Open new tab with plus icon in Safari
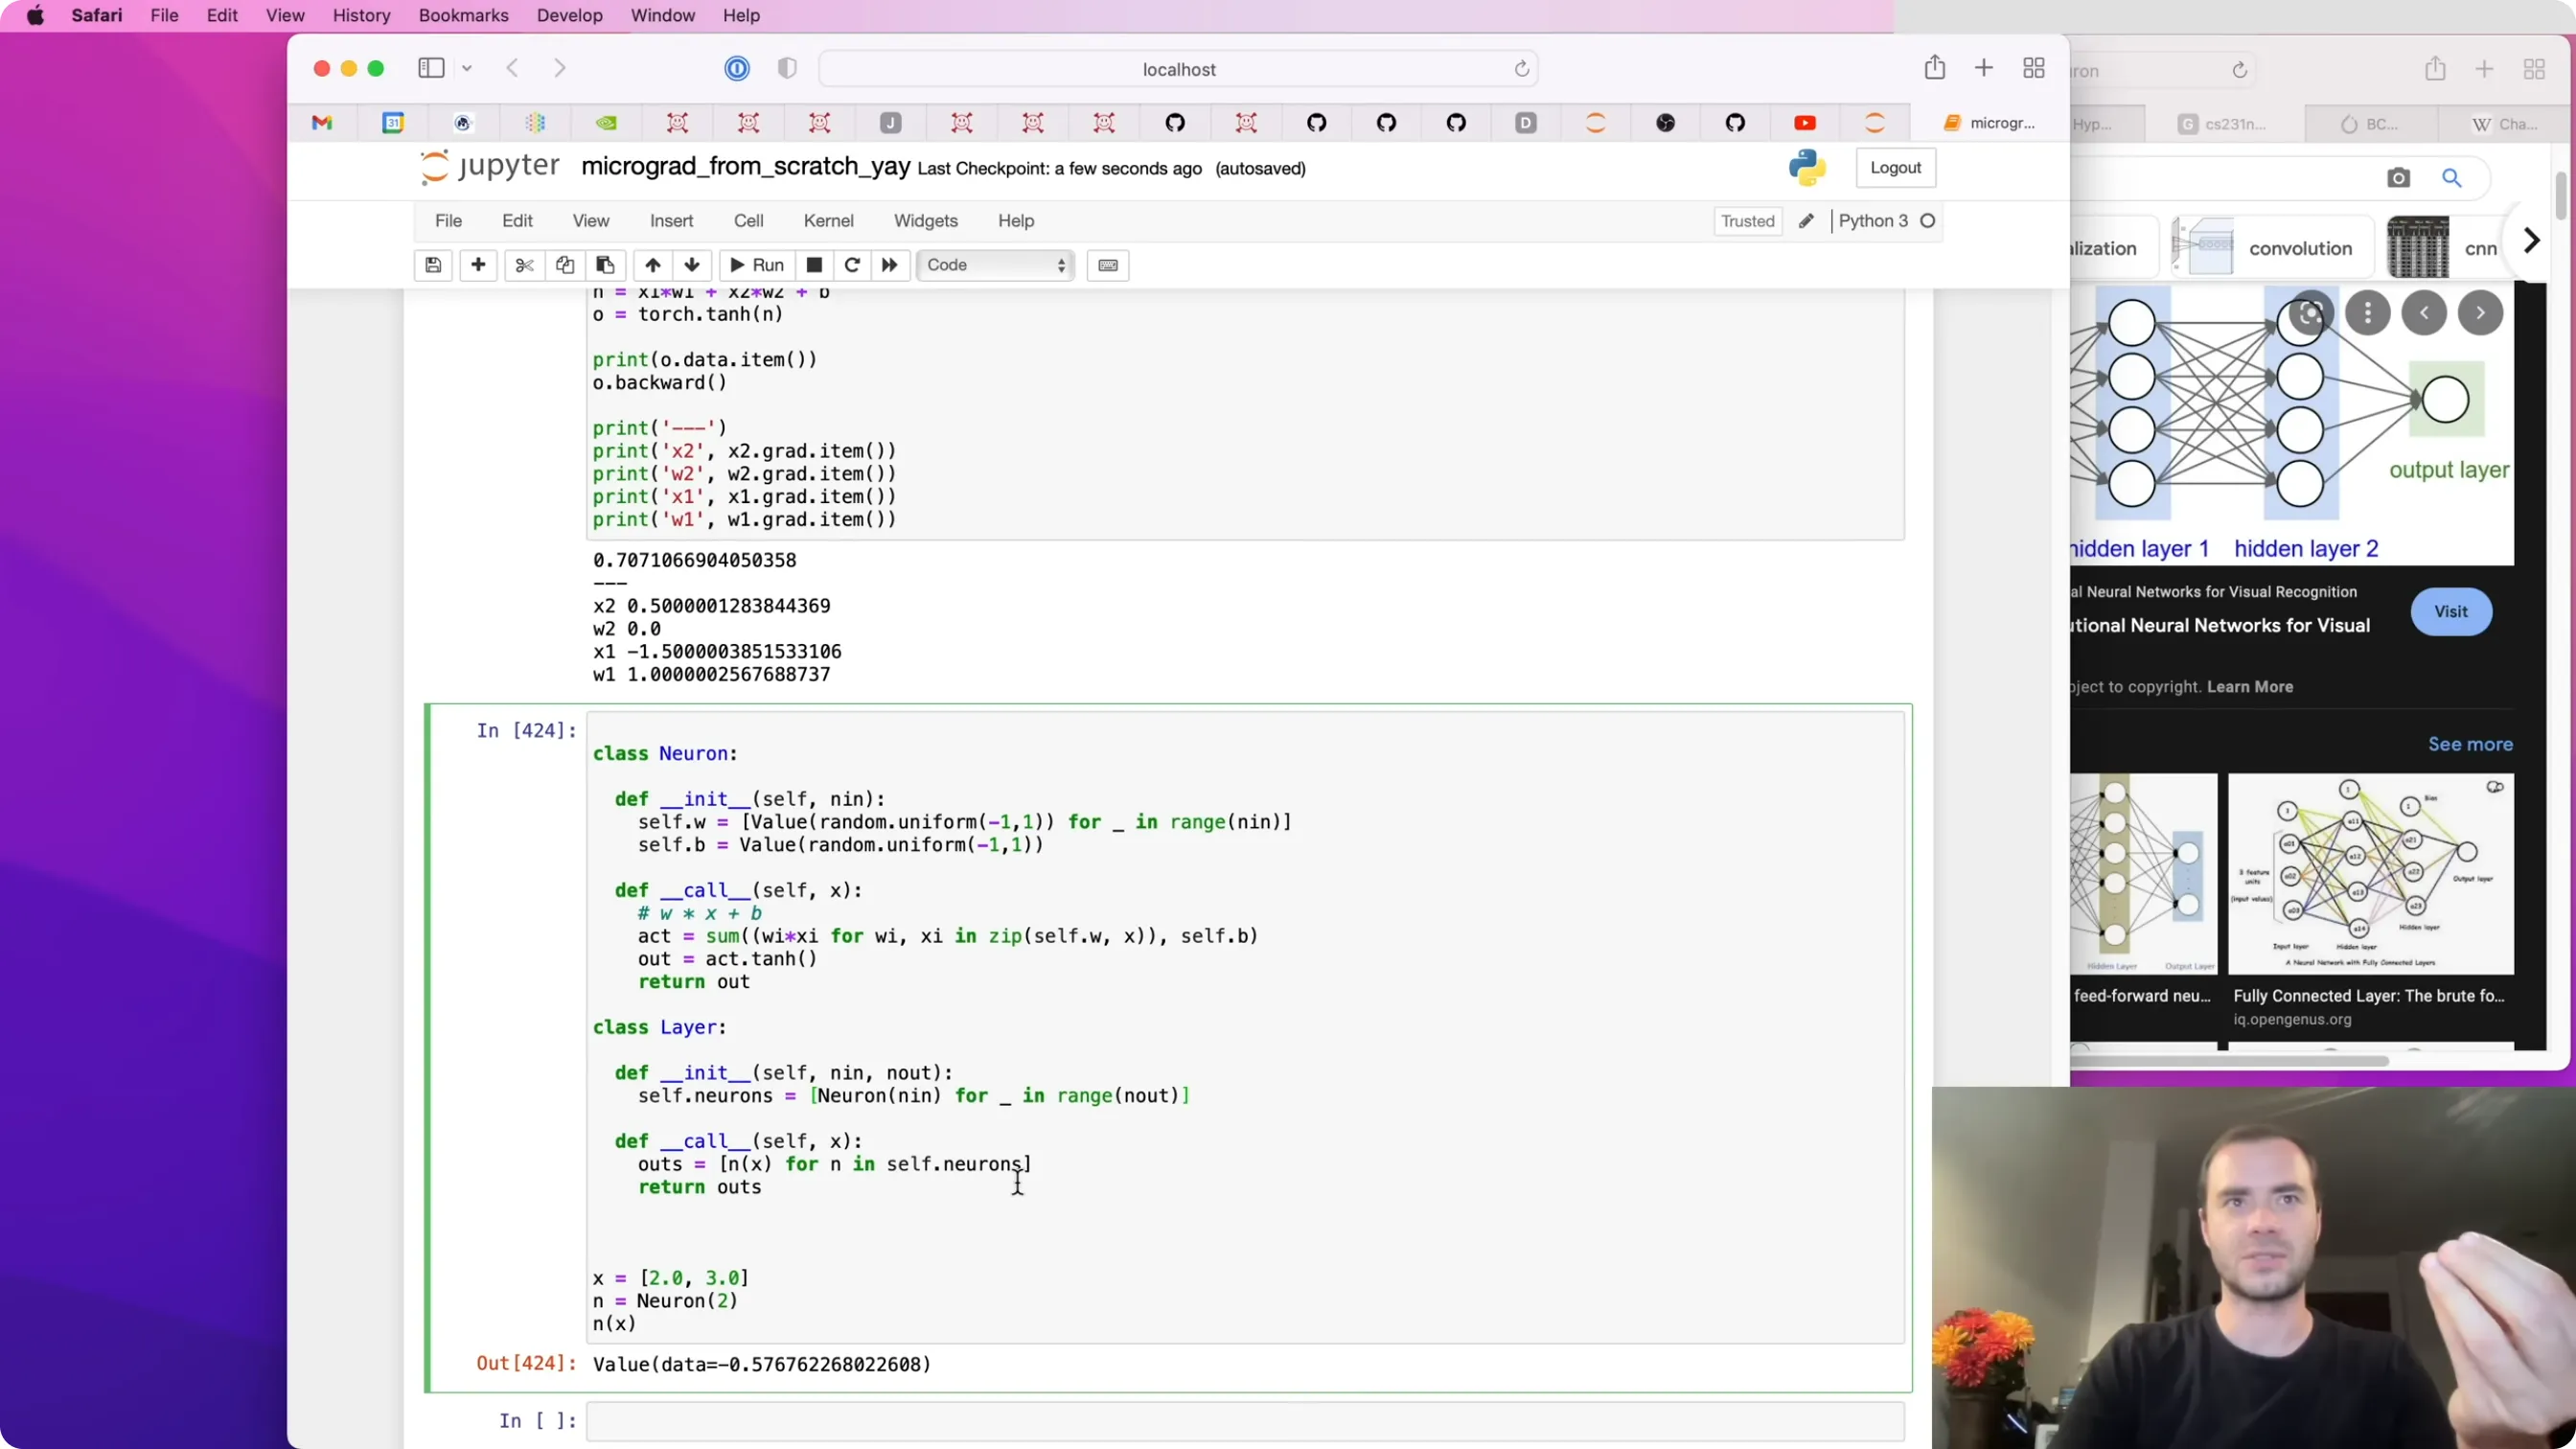 1984,68
